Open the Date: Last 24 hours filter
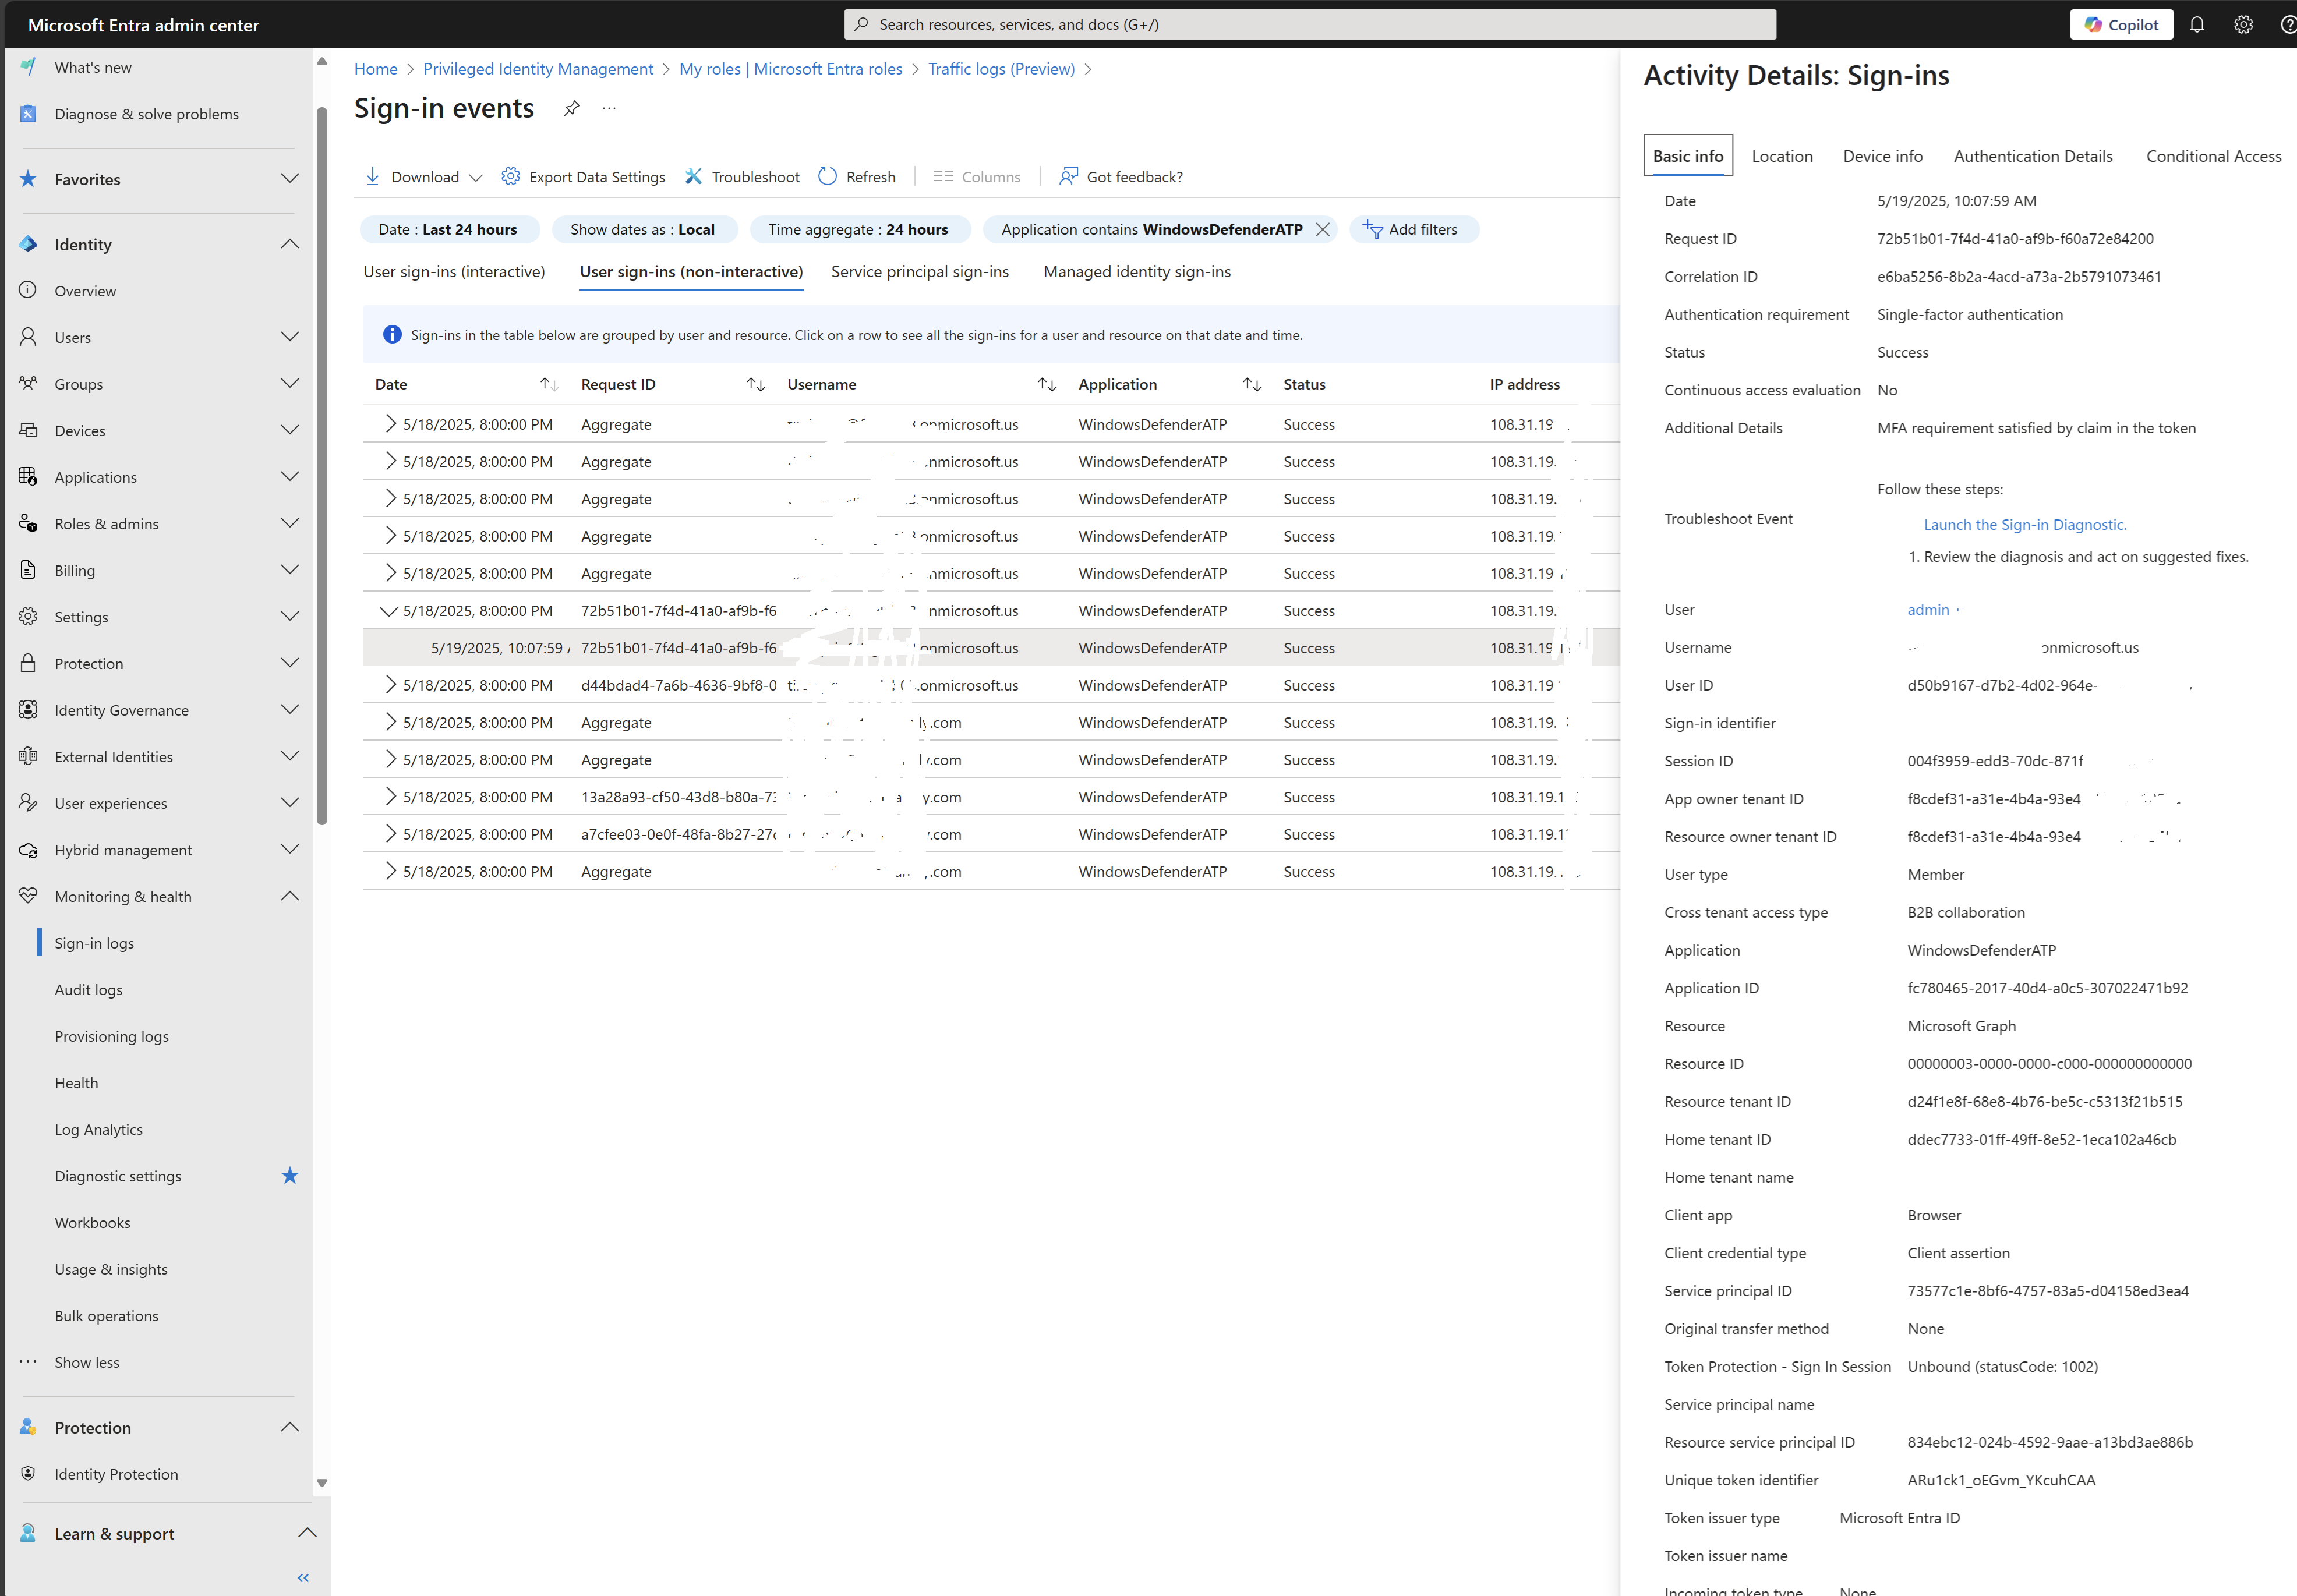This screenshot has height=1596, width=2297. pyautogui.click(x=449, y=229)
